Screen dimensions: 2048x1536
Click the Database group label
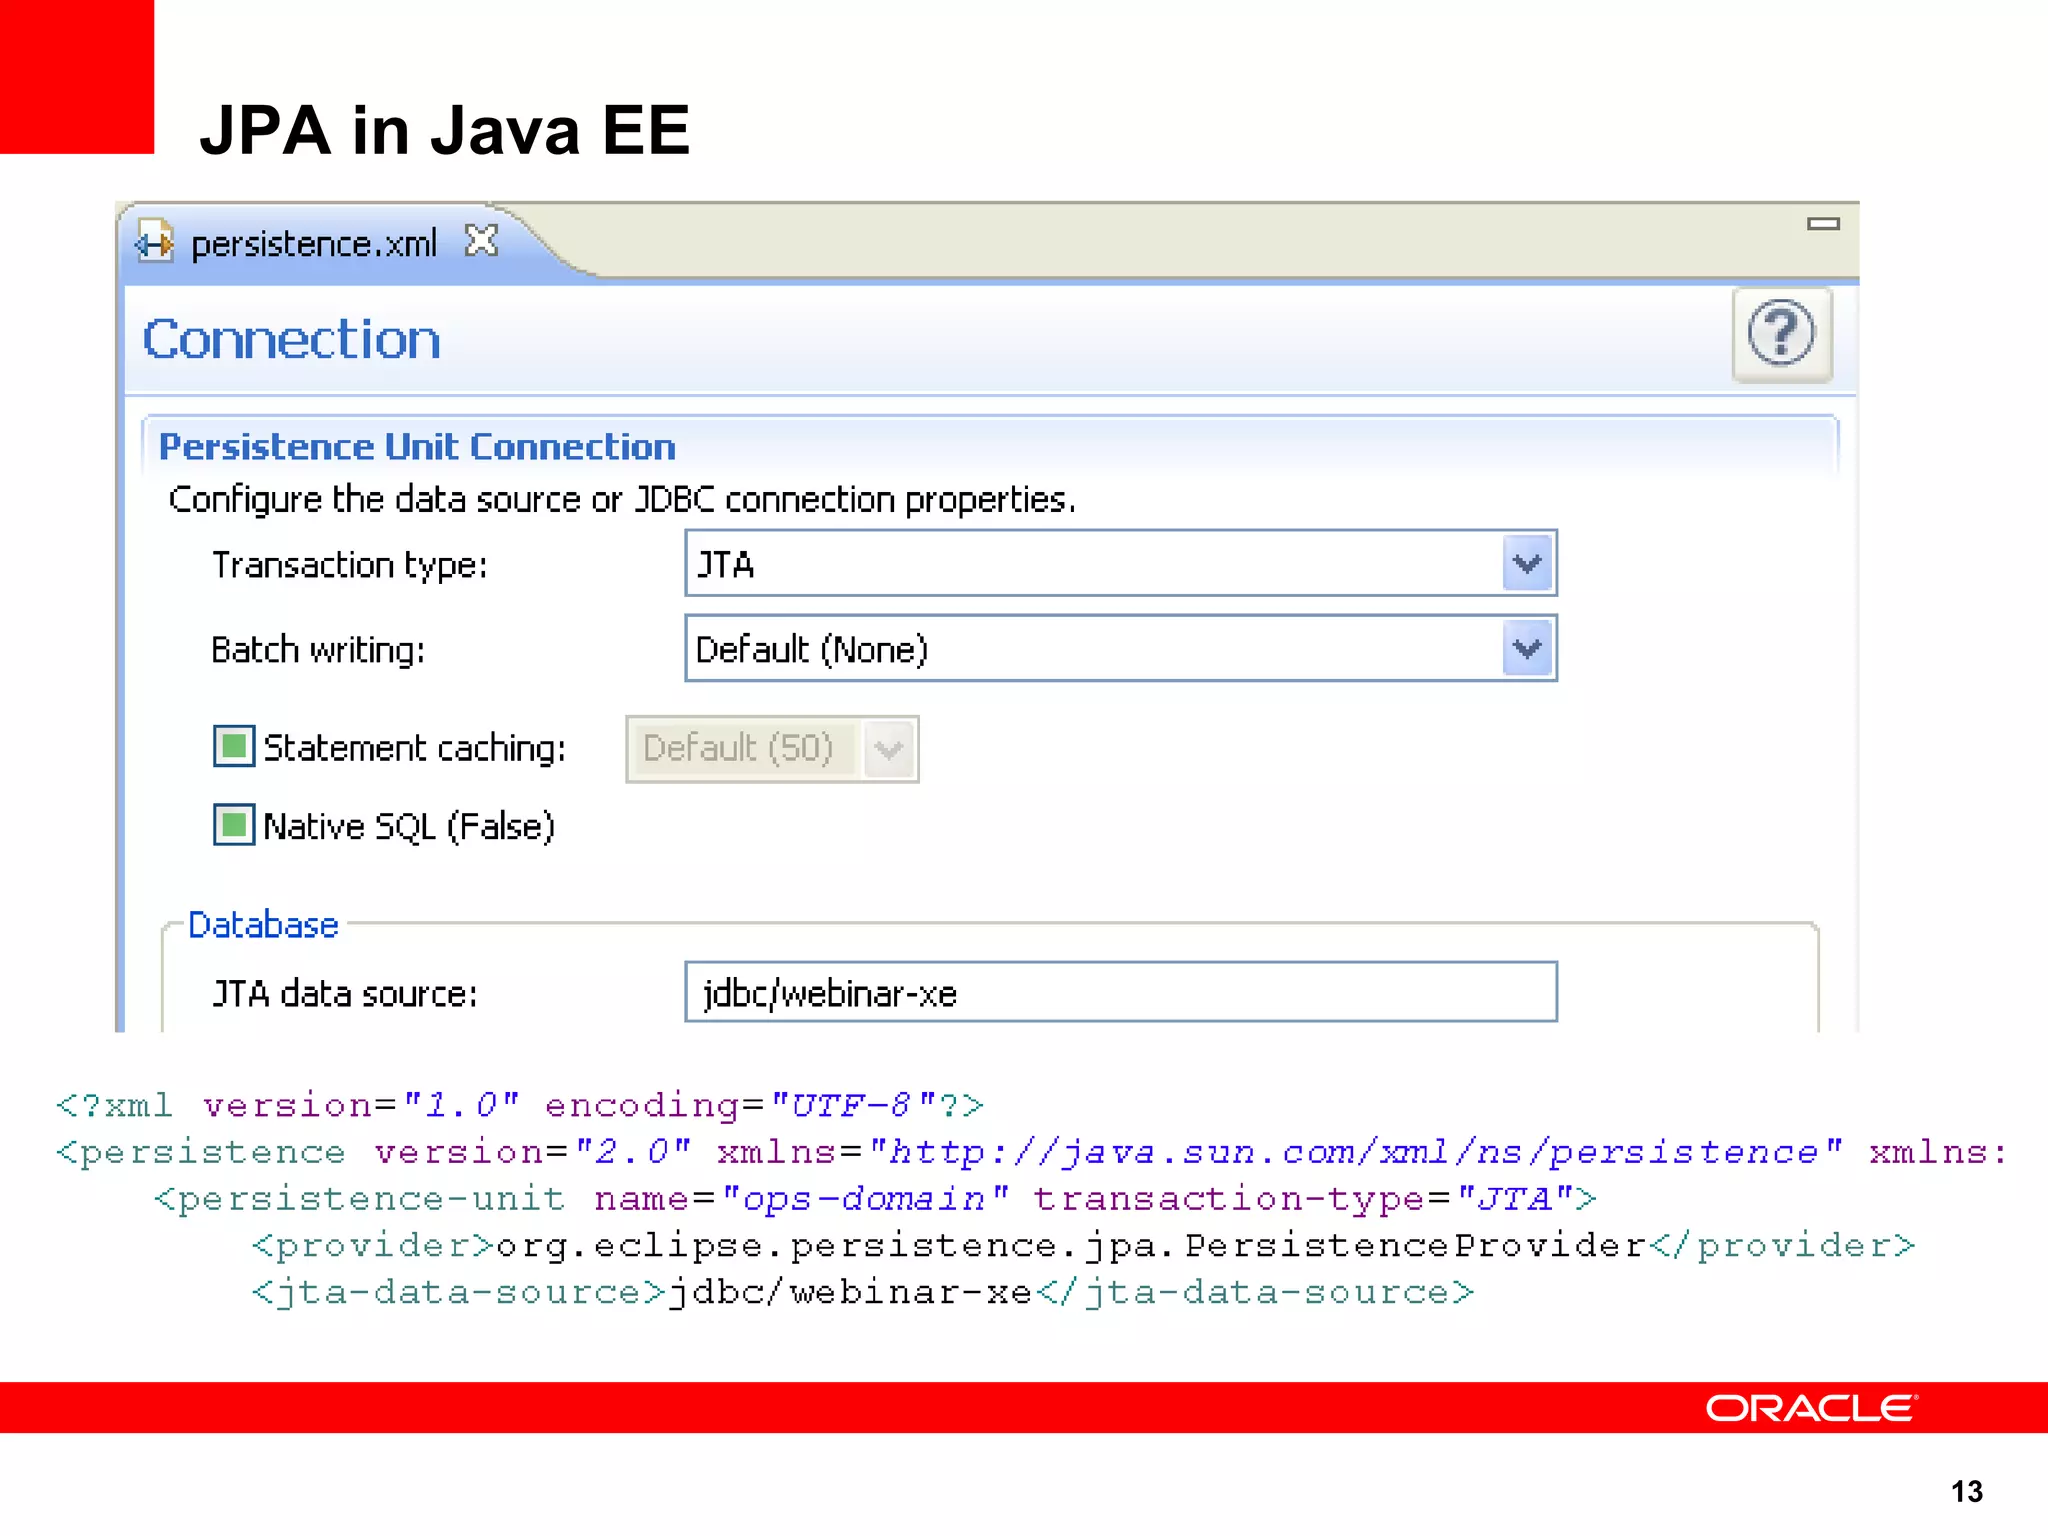click(263, 925)
